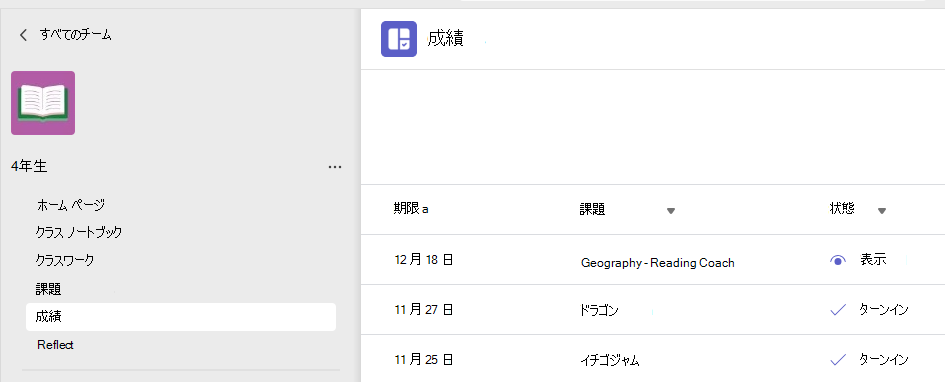Open the クラス ノートブック item
This screenshot has height=382, width=945.
[x=79, y=232]
